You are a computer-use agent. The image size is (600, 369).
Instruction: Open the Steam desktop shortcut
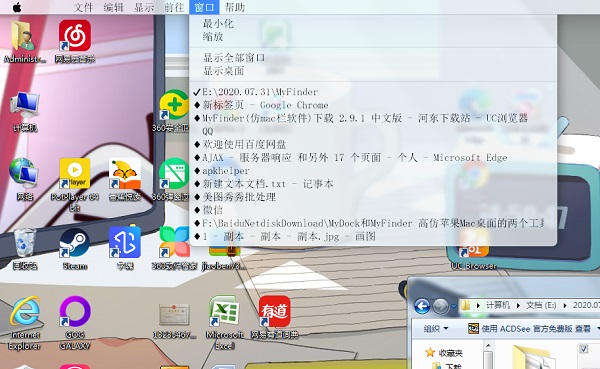tap(75, 249)
